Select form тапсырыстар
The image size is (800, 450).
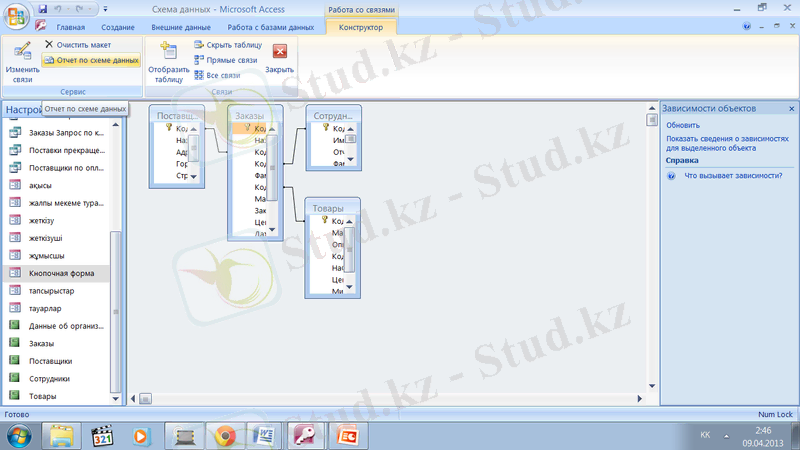(x=57, y=291)
